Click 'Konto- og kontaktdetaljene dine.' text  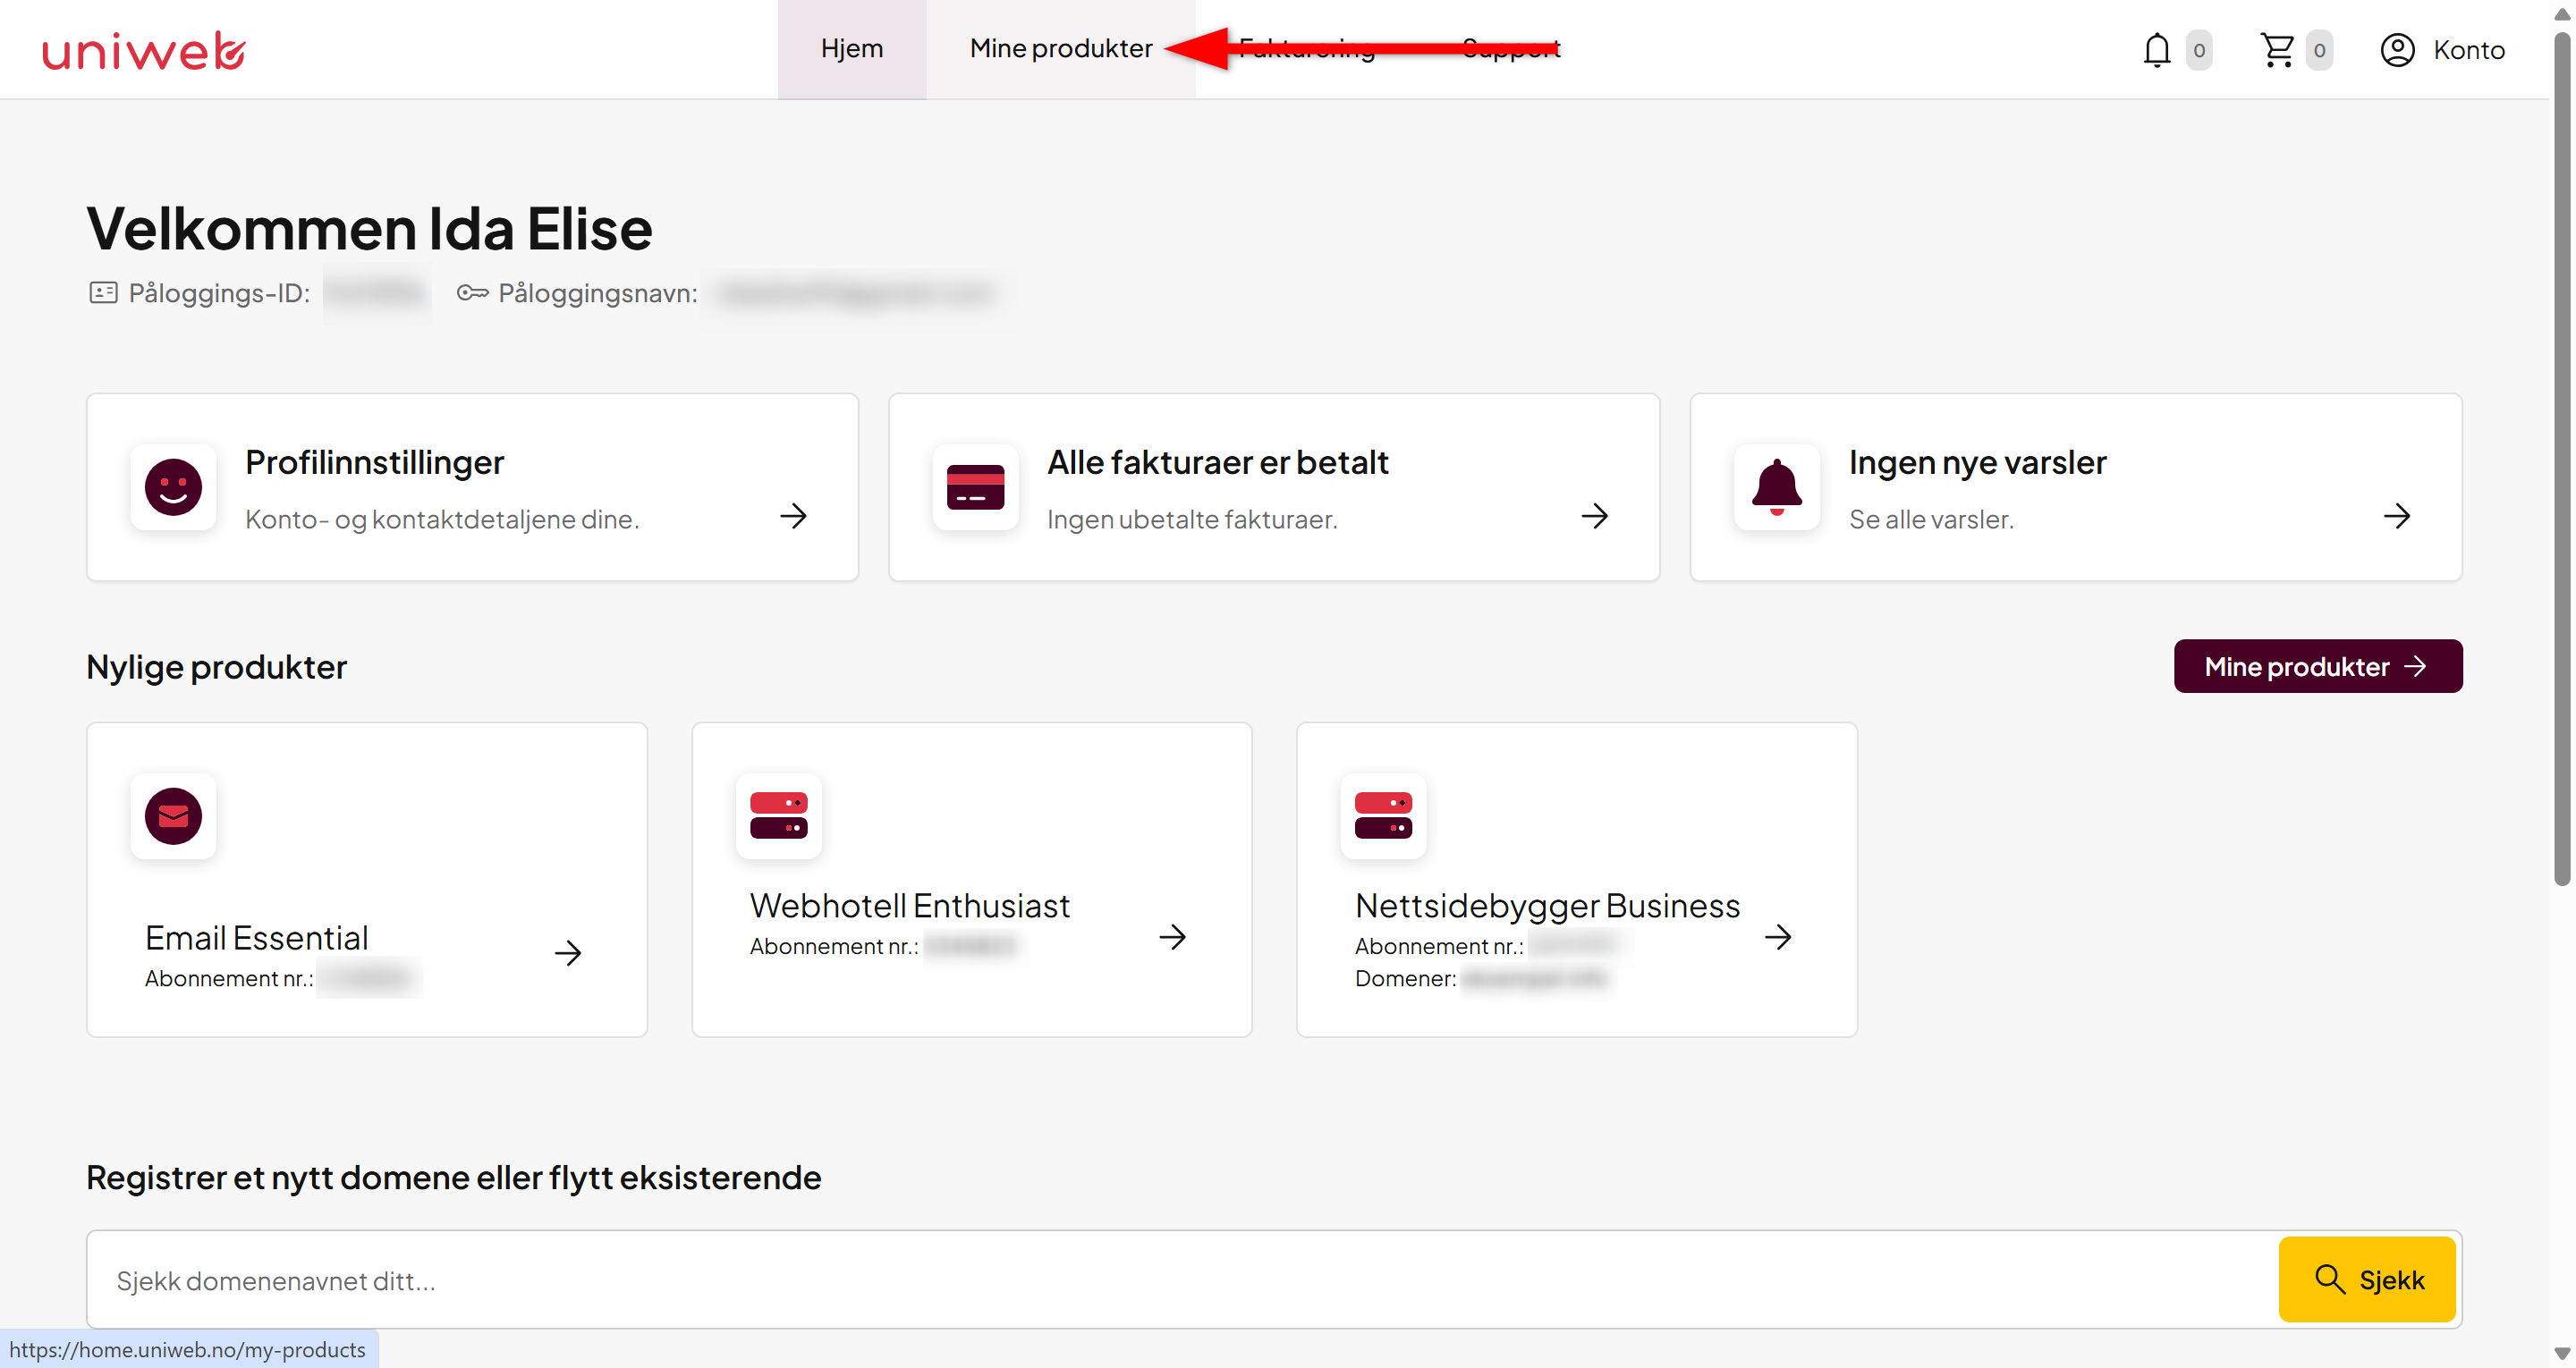442,519
